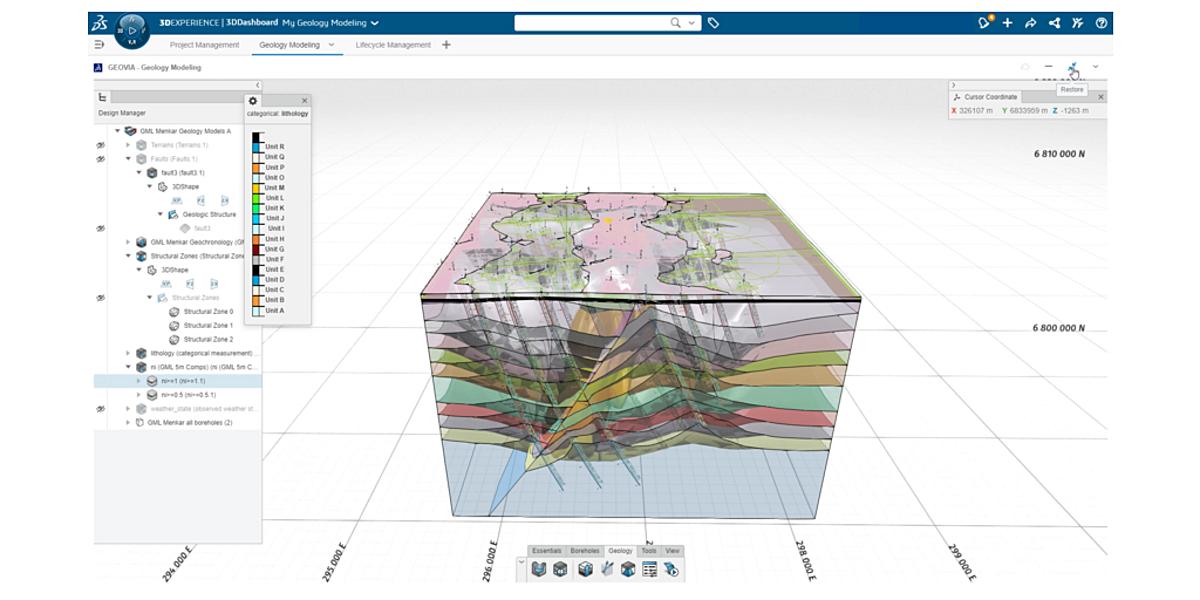Click the share icon in the top bar
1200x600 pixels.
point(1054,22)
